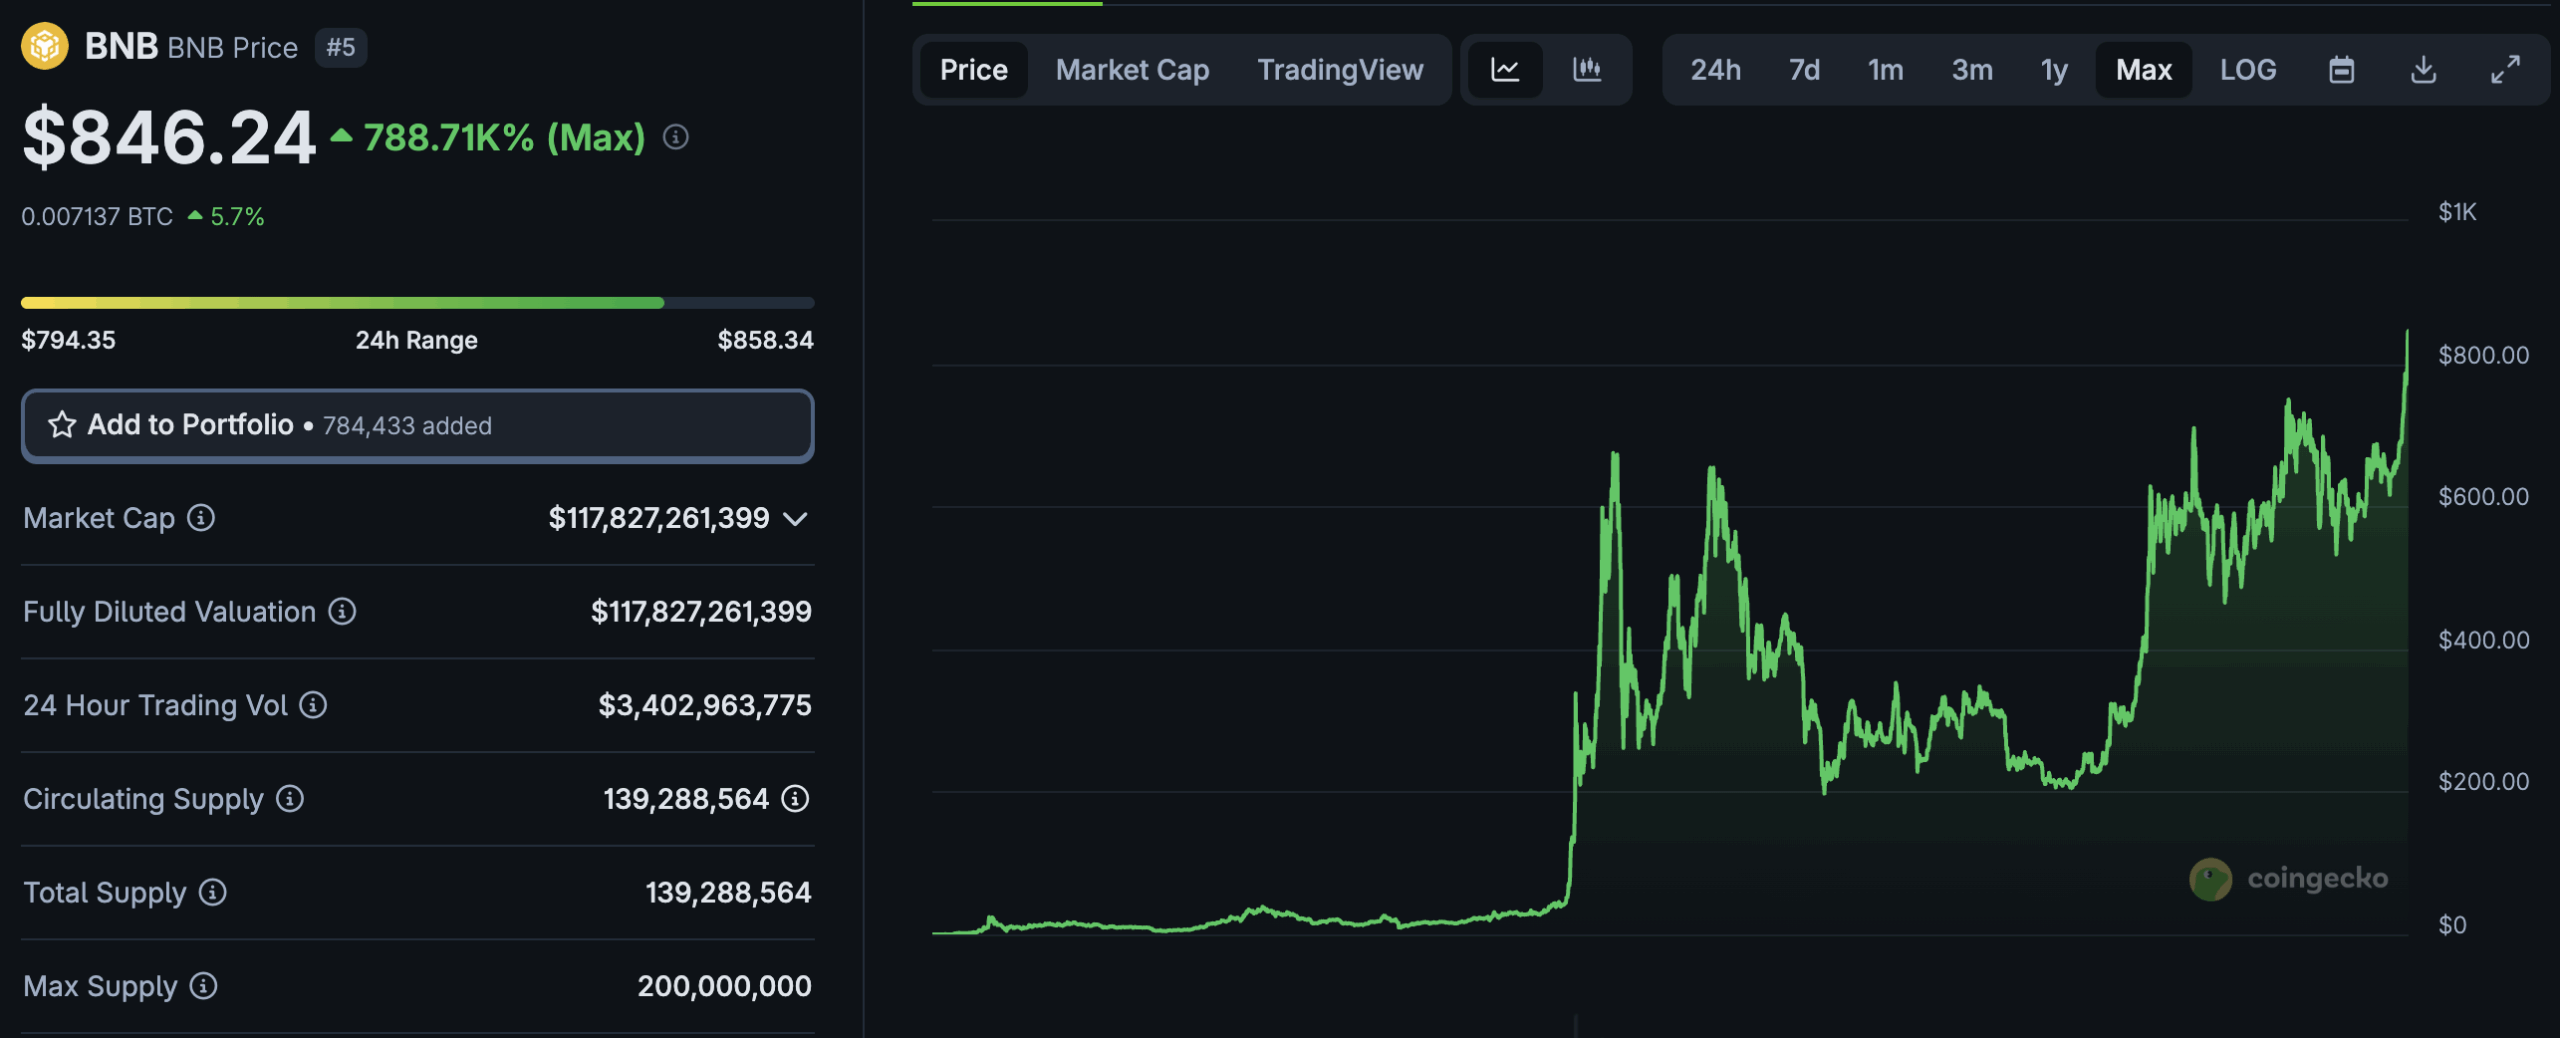Image resolution: width=2560 pixels, height=1038 pixels.
Task: Open Total Supply info icon
Action: pos(212,892)
